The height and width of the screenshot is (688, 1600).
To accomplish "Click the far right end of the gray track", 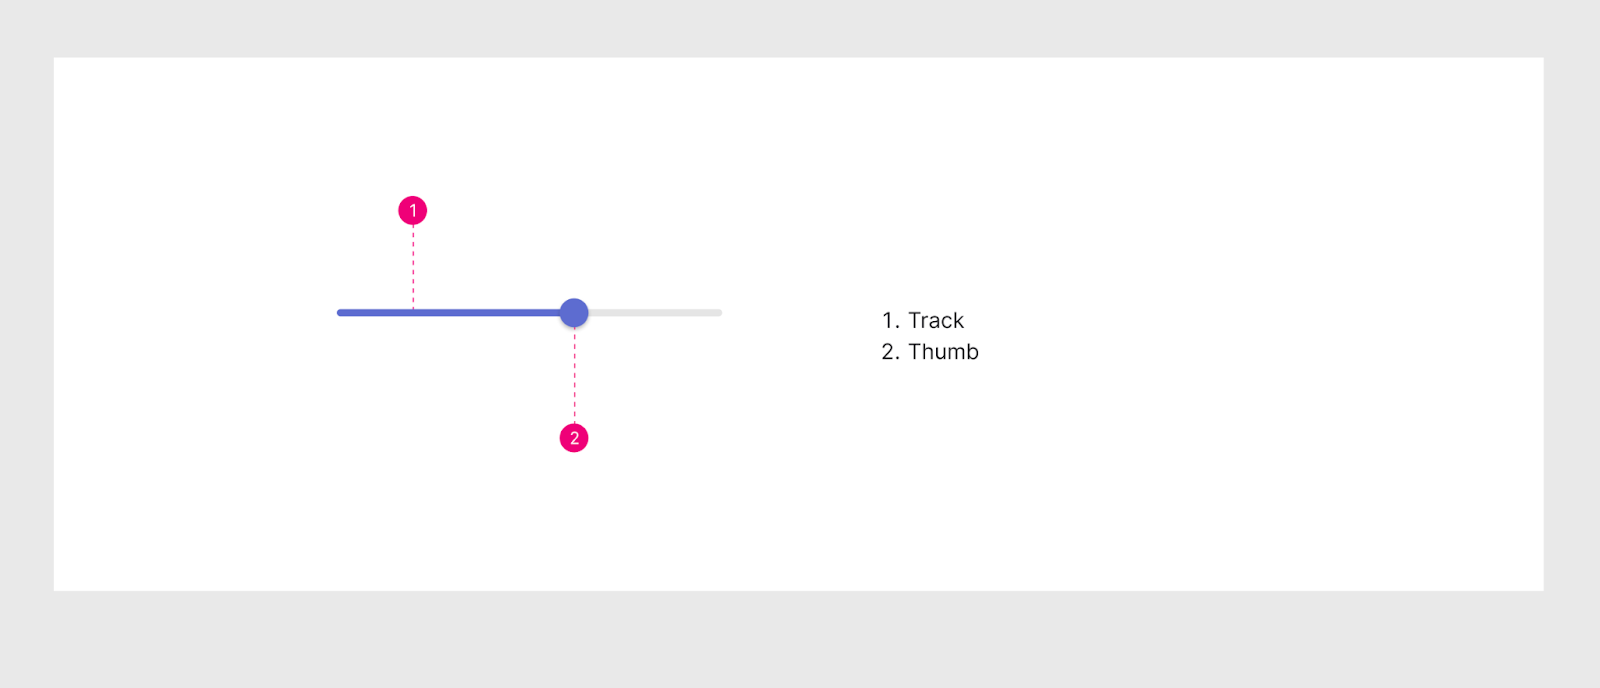I will tap(719, 313).
